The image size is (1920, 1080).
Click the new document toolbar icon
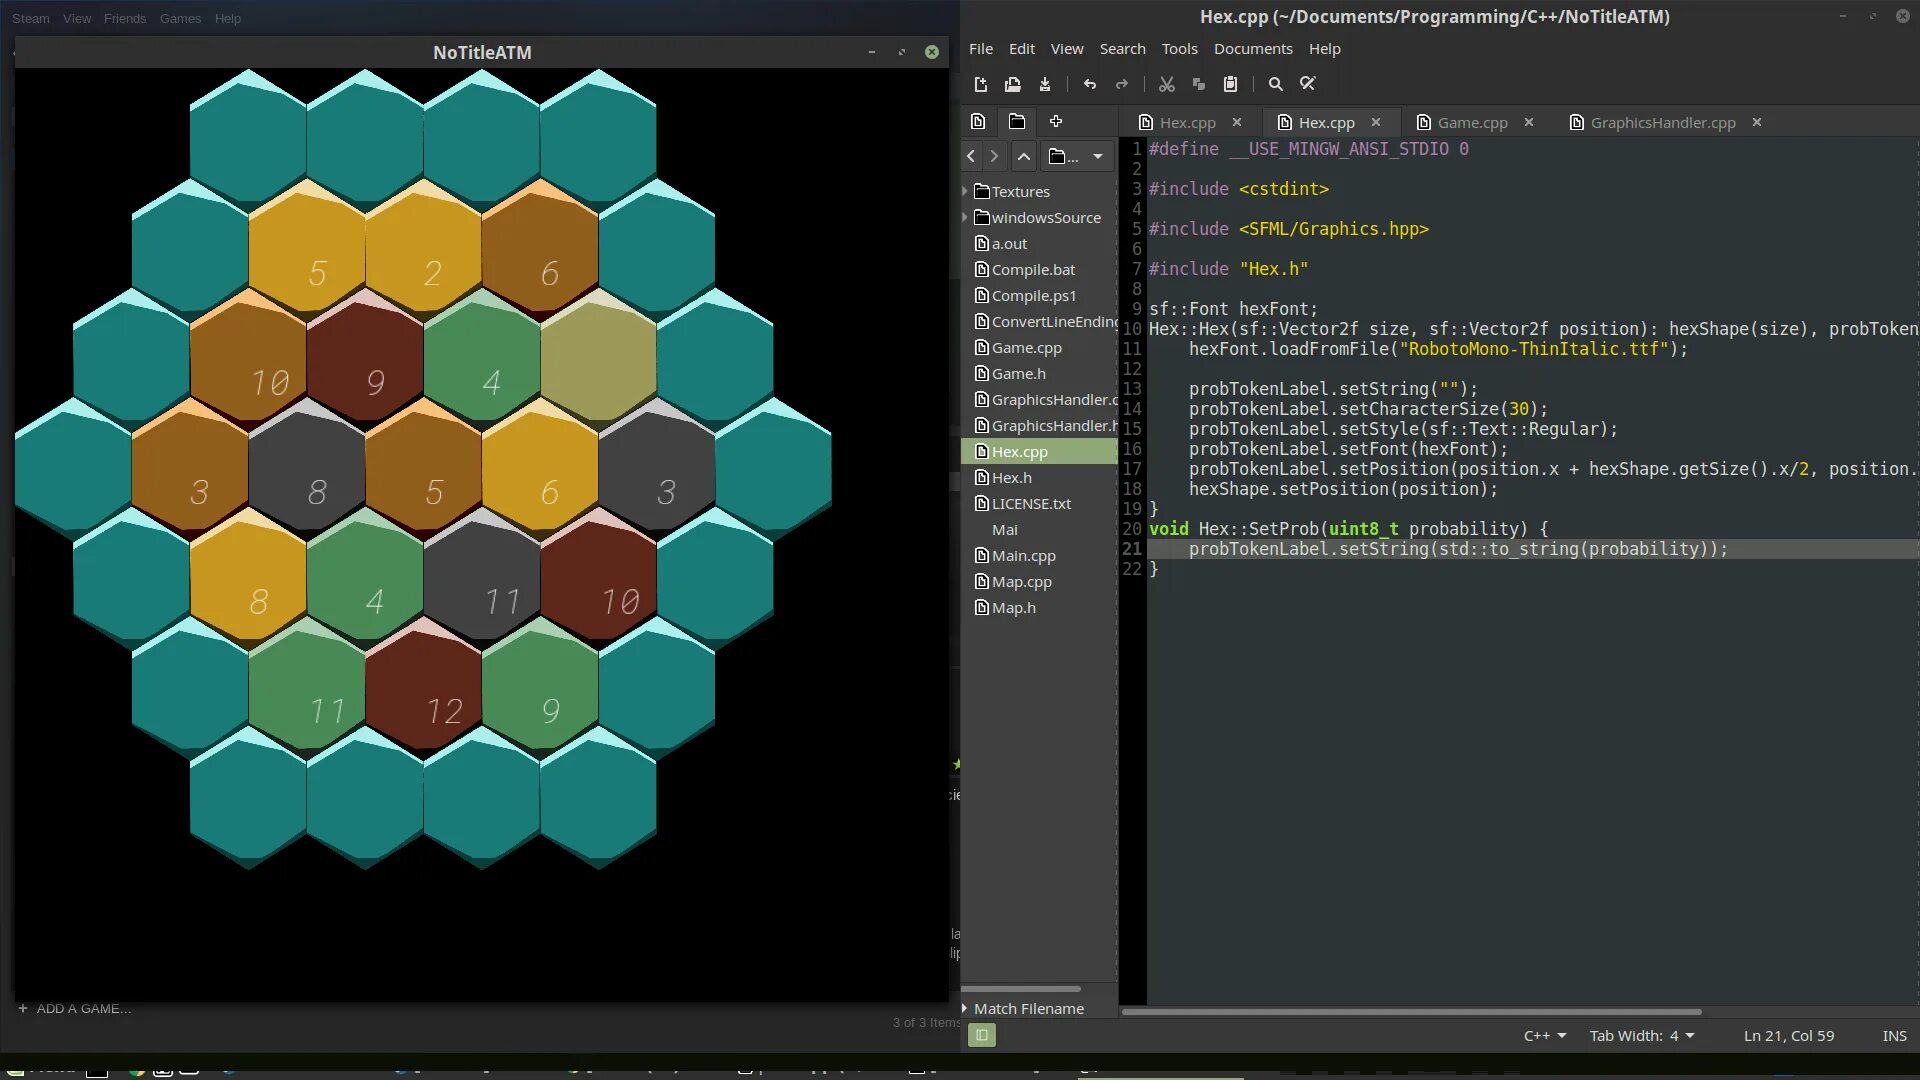[980, 85]
